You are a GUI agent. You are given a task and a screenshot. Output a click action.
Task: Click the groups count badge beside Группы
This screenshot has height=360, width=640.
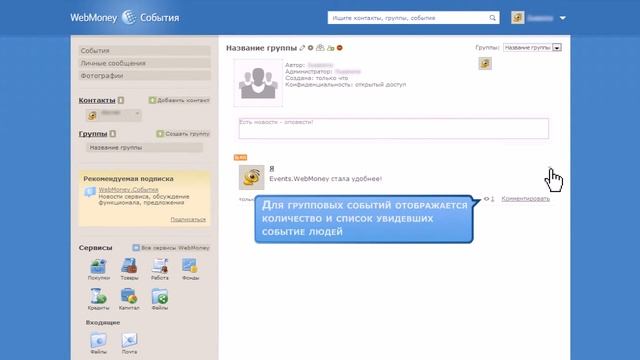113,133
